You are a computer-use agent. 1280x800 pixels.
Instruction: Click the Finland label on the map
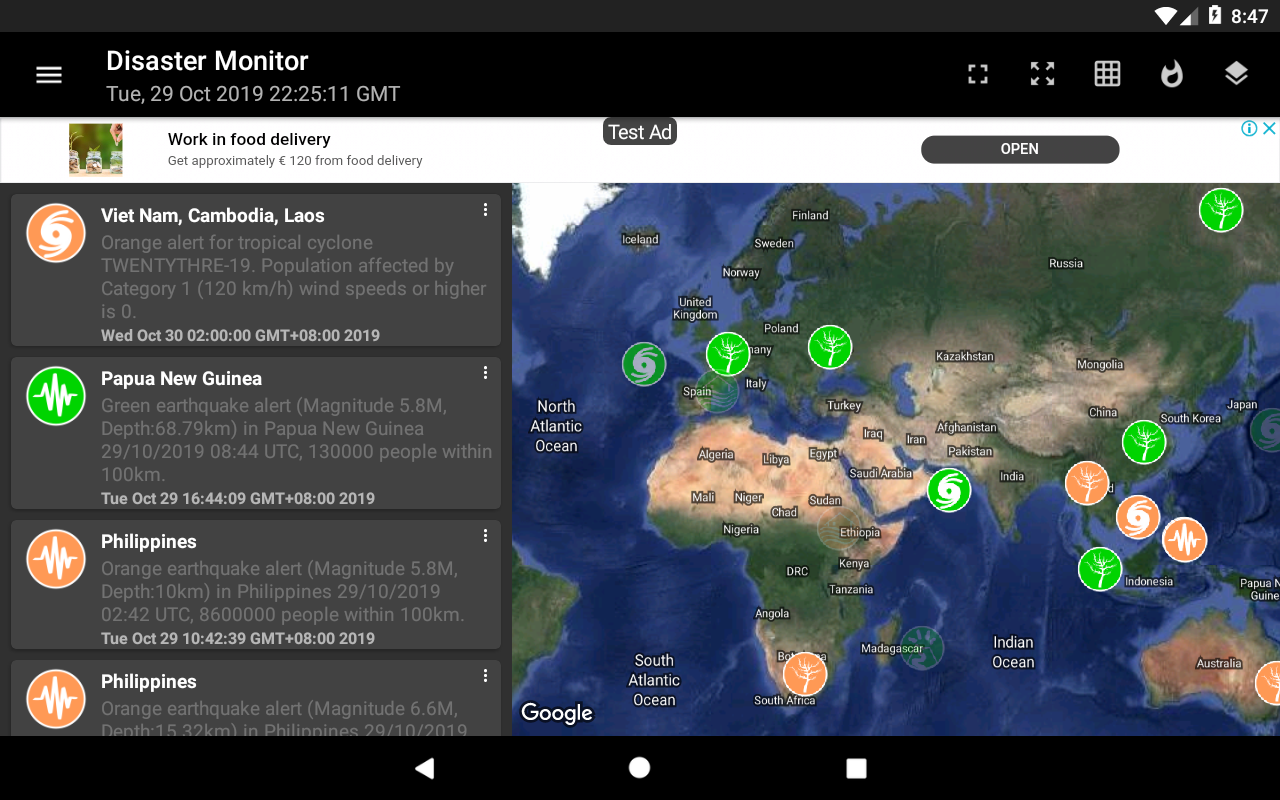click(x=810, y=215)
